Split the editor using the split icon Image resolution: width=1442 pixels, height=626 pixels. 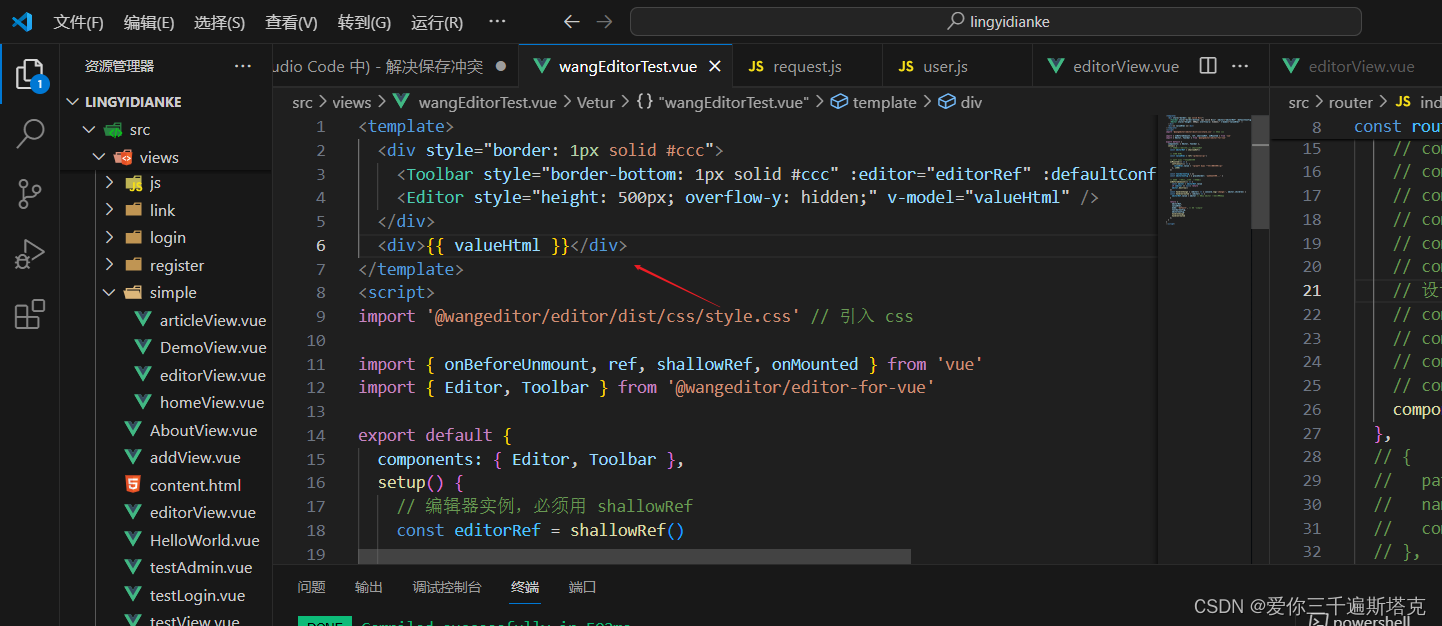click(x=1207, y=65)
